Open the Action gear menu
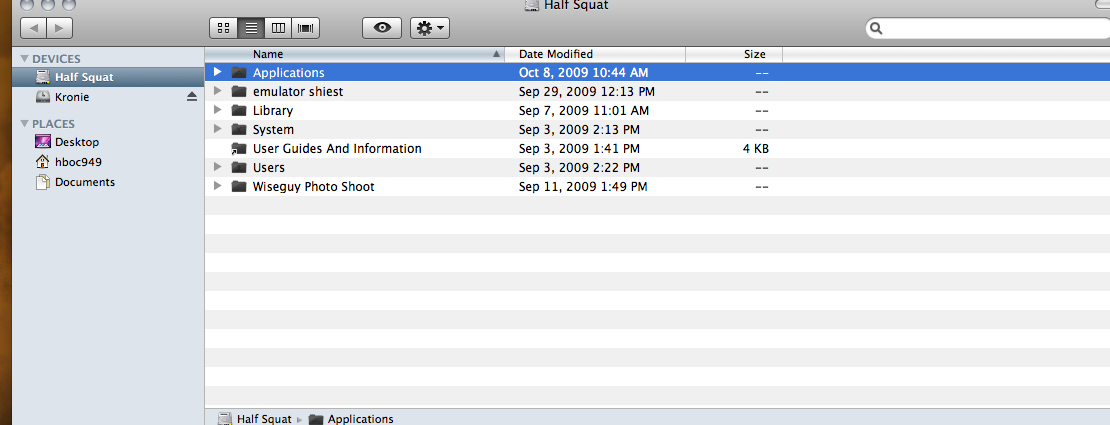1110x425 pixels. coord(430,28)
